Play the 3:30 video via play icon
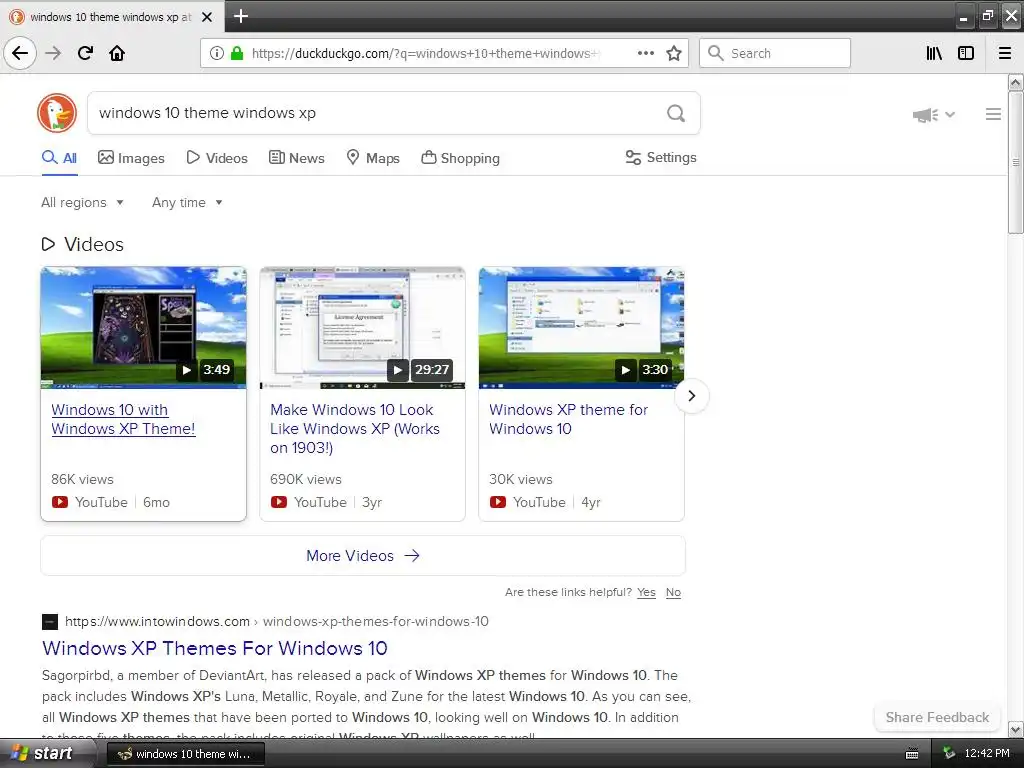The height and width of the screenshot is (768, 1024). point(625,370)
